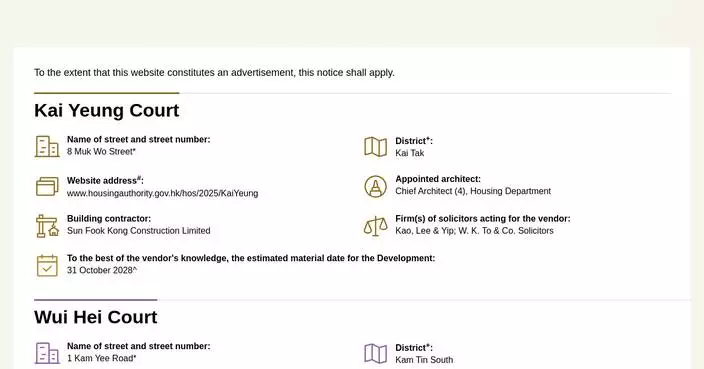Click the architect compass icon beside Appointed architect

pos(375,186)
